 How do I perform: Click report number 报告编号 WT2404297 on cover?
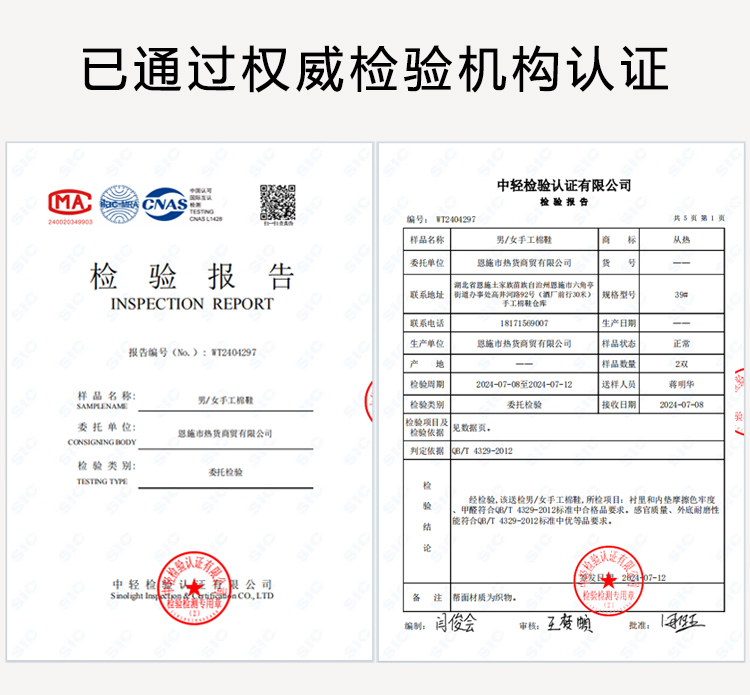pyautogui.click(x=192, y=353)
